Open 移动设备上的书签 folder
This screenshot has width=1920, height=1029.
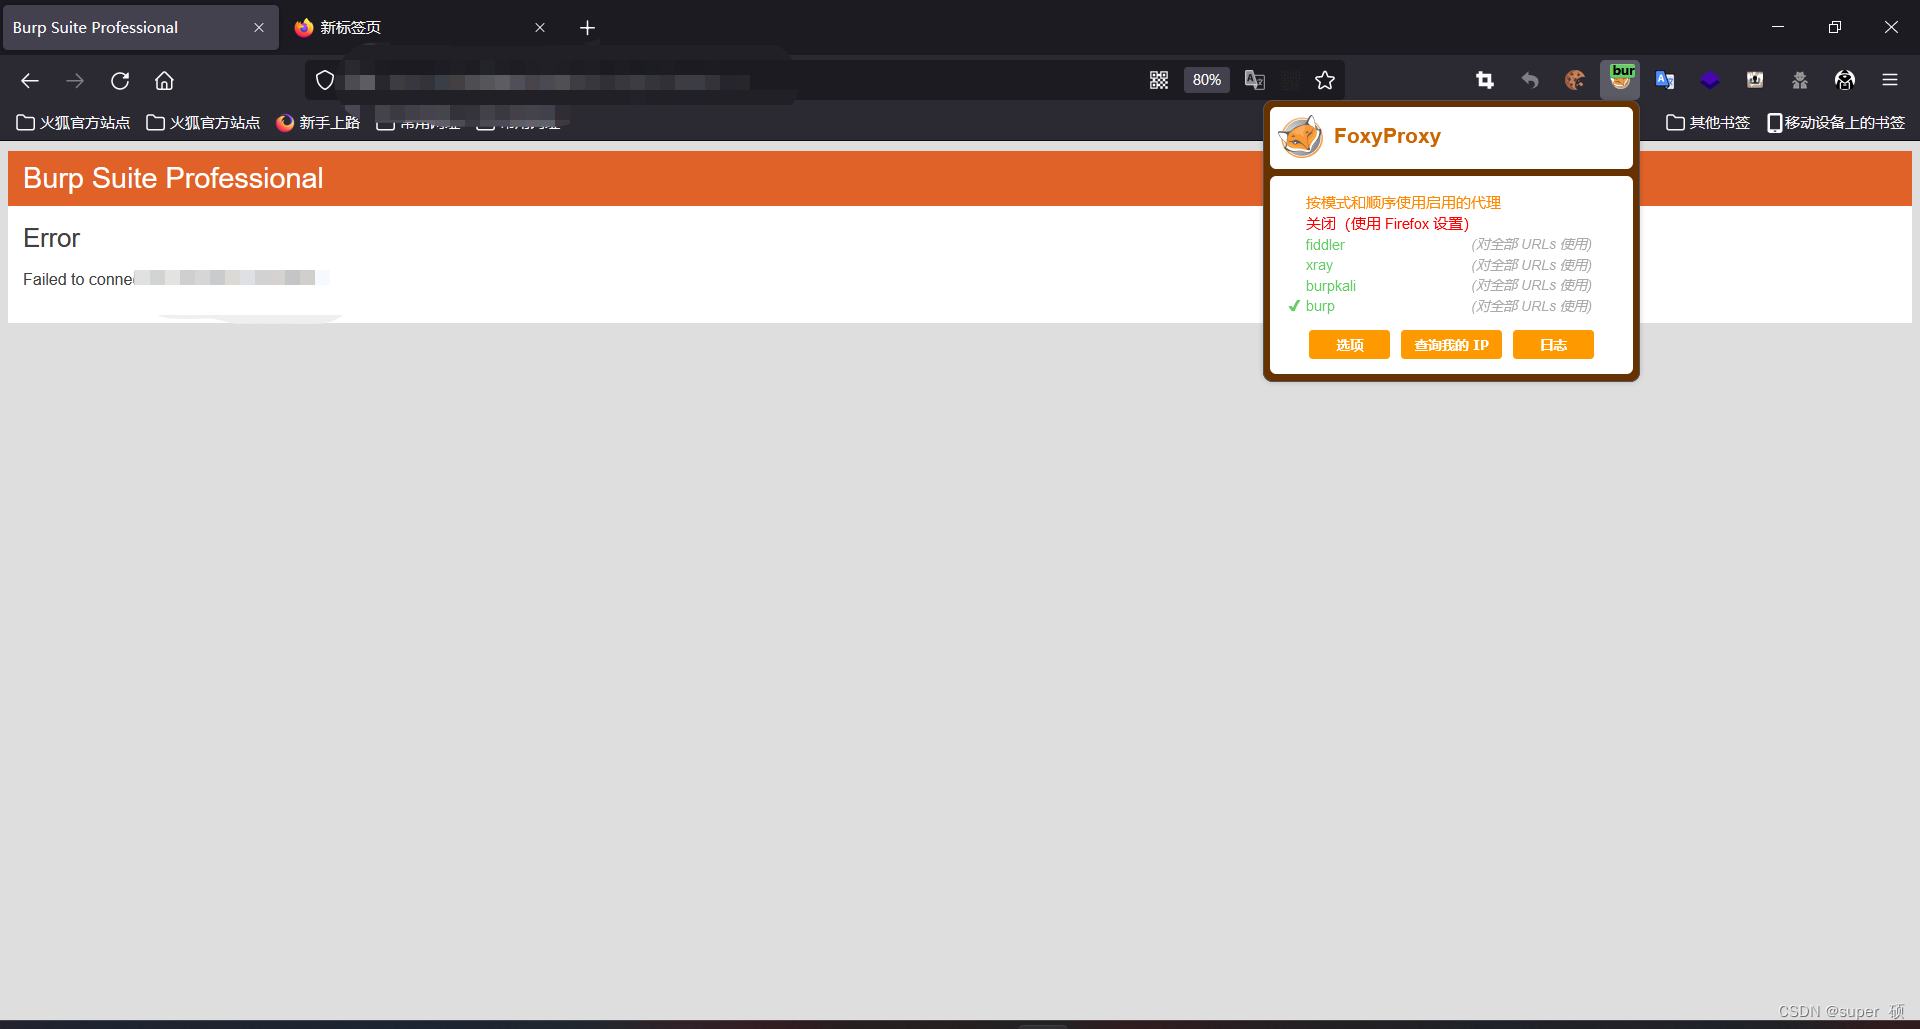pos(1836,123)
